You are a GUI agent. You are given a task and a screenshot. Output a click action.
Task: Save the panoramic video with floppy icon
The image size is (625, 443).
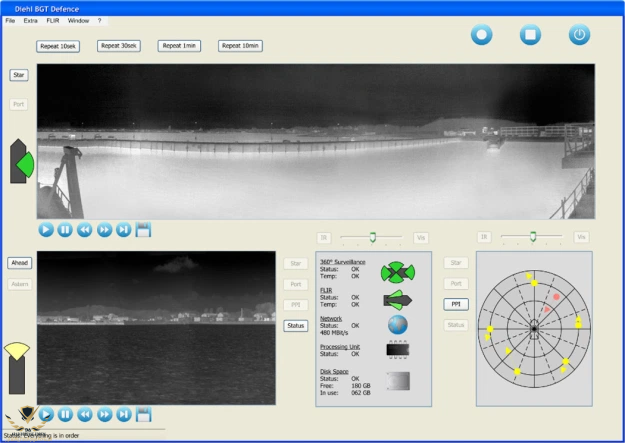tap(143, 230)
